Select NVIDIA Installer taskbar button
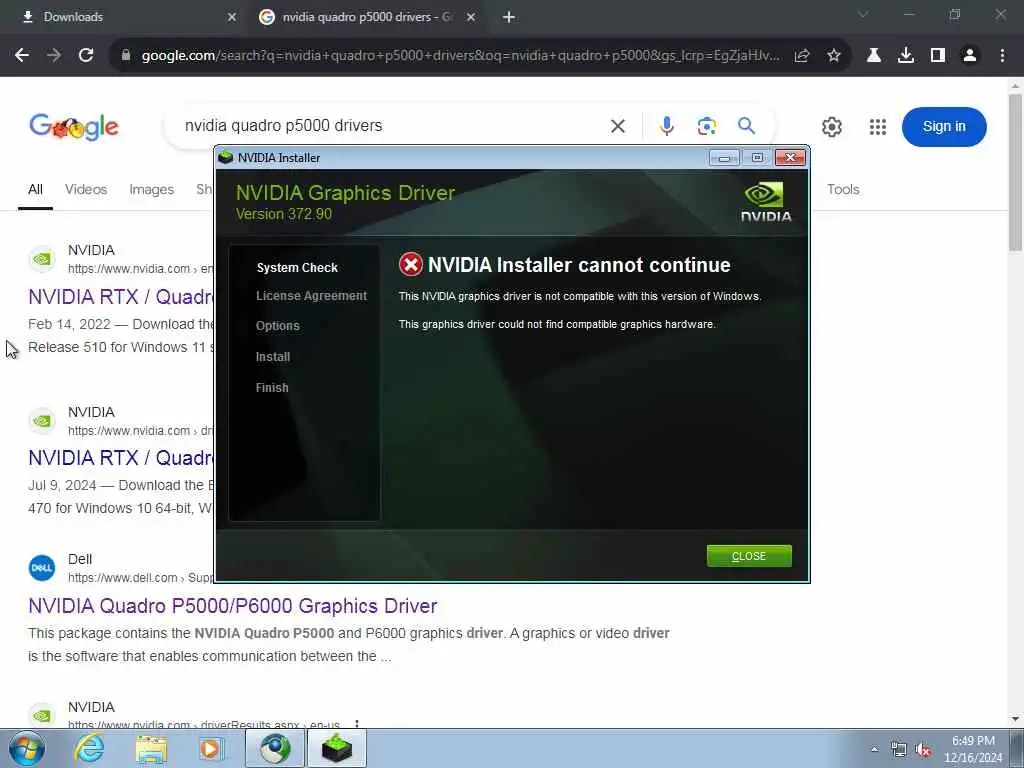 pyautogui.click(x=336, y=748)
